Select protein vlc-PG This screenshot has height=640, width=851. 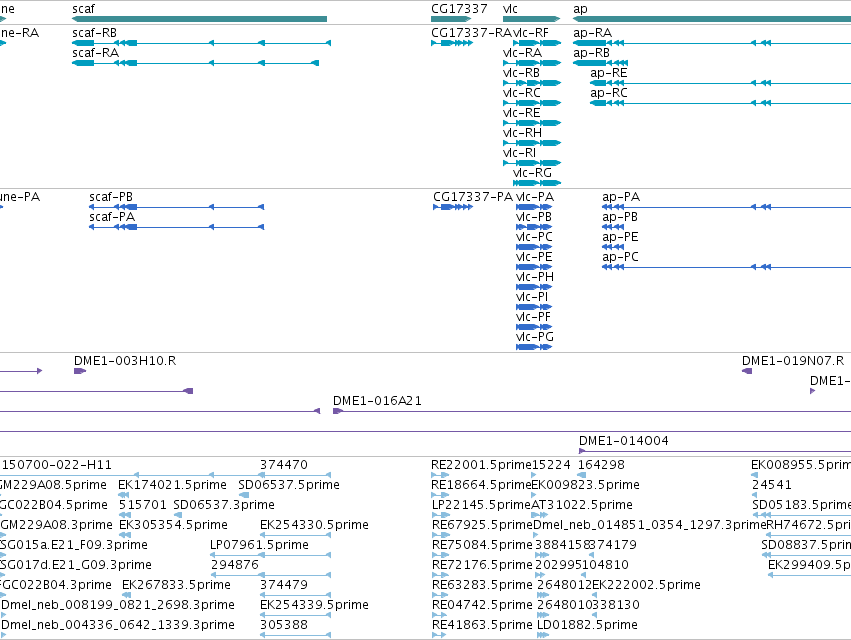[x=535, y=337]
